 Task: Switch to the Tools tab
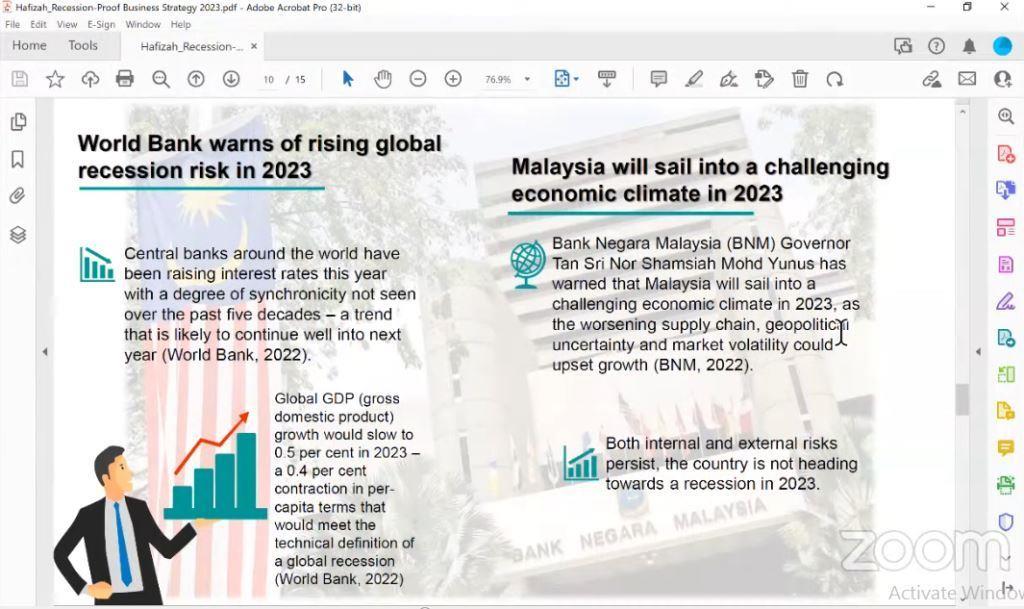83,46
